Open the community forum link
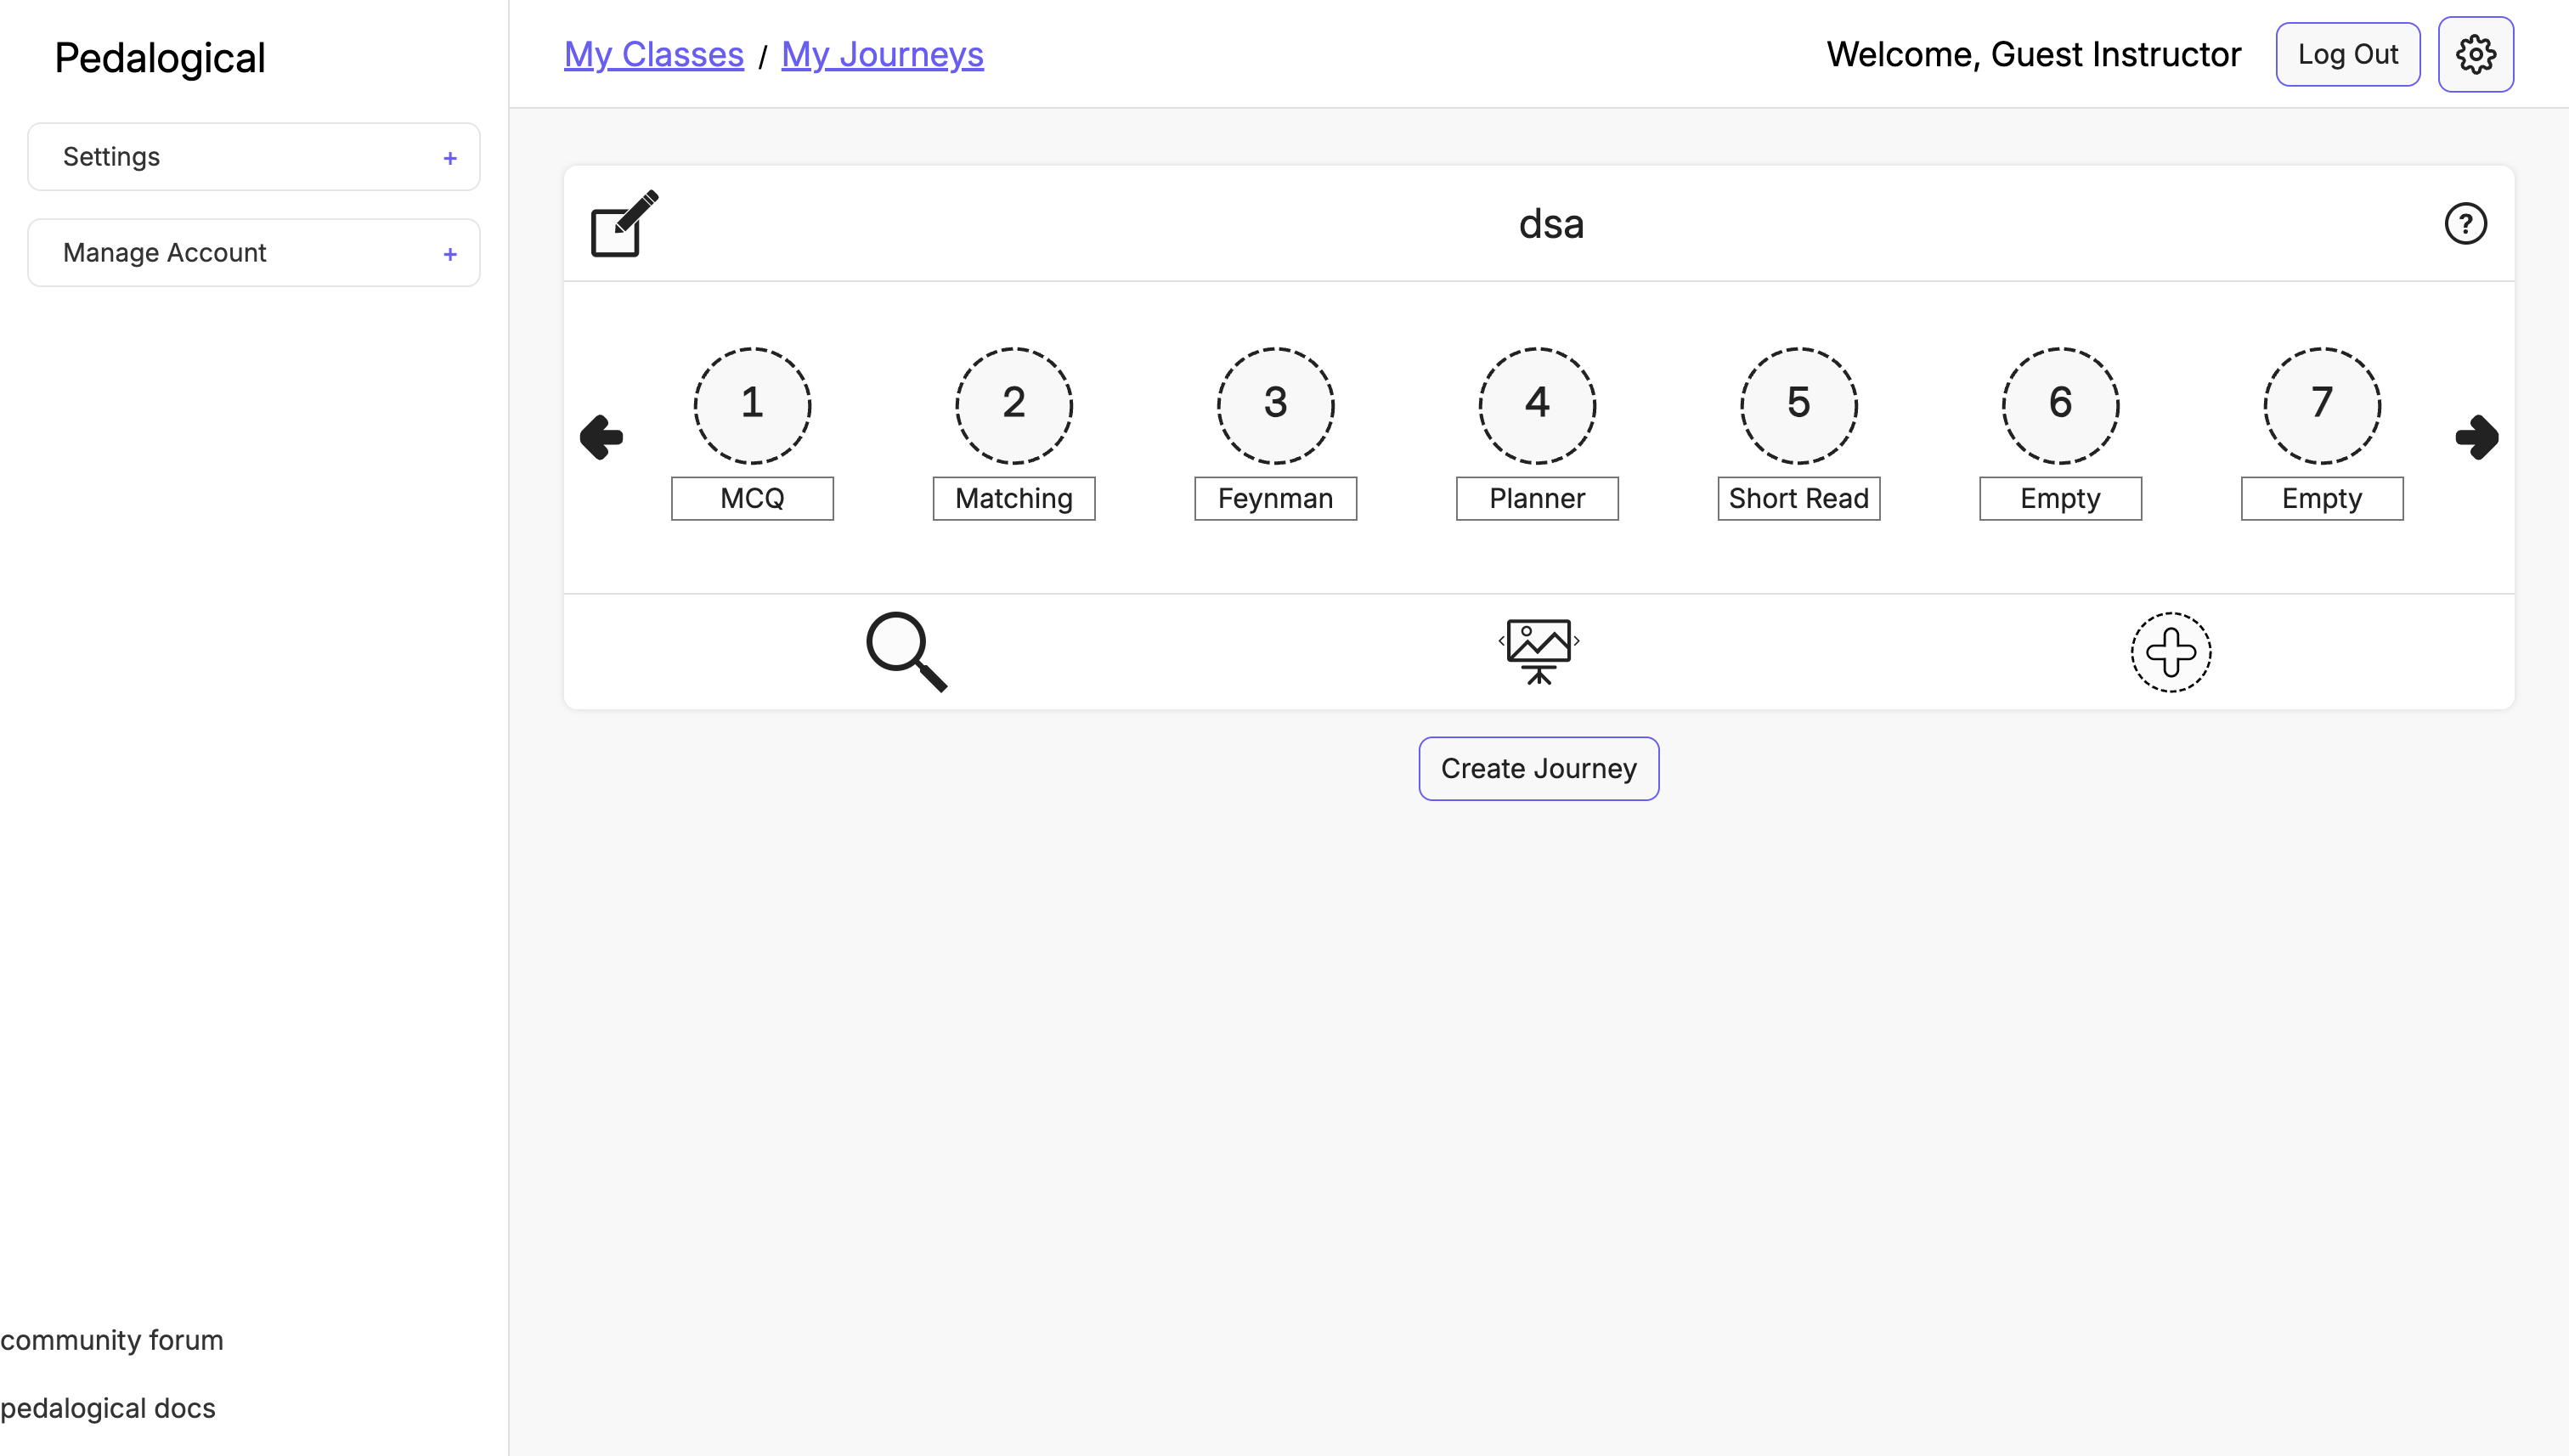This screenshot has width=2569, height=1456. (112, 1340)
